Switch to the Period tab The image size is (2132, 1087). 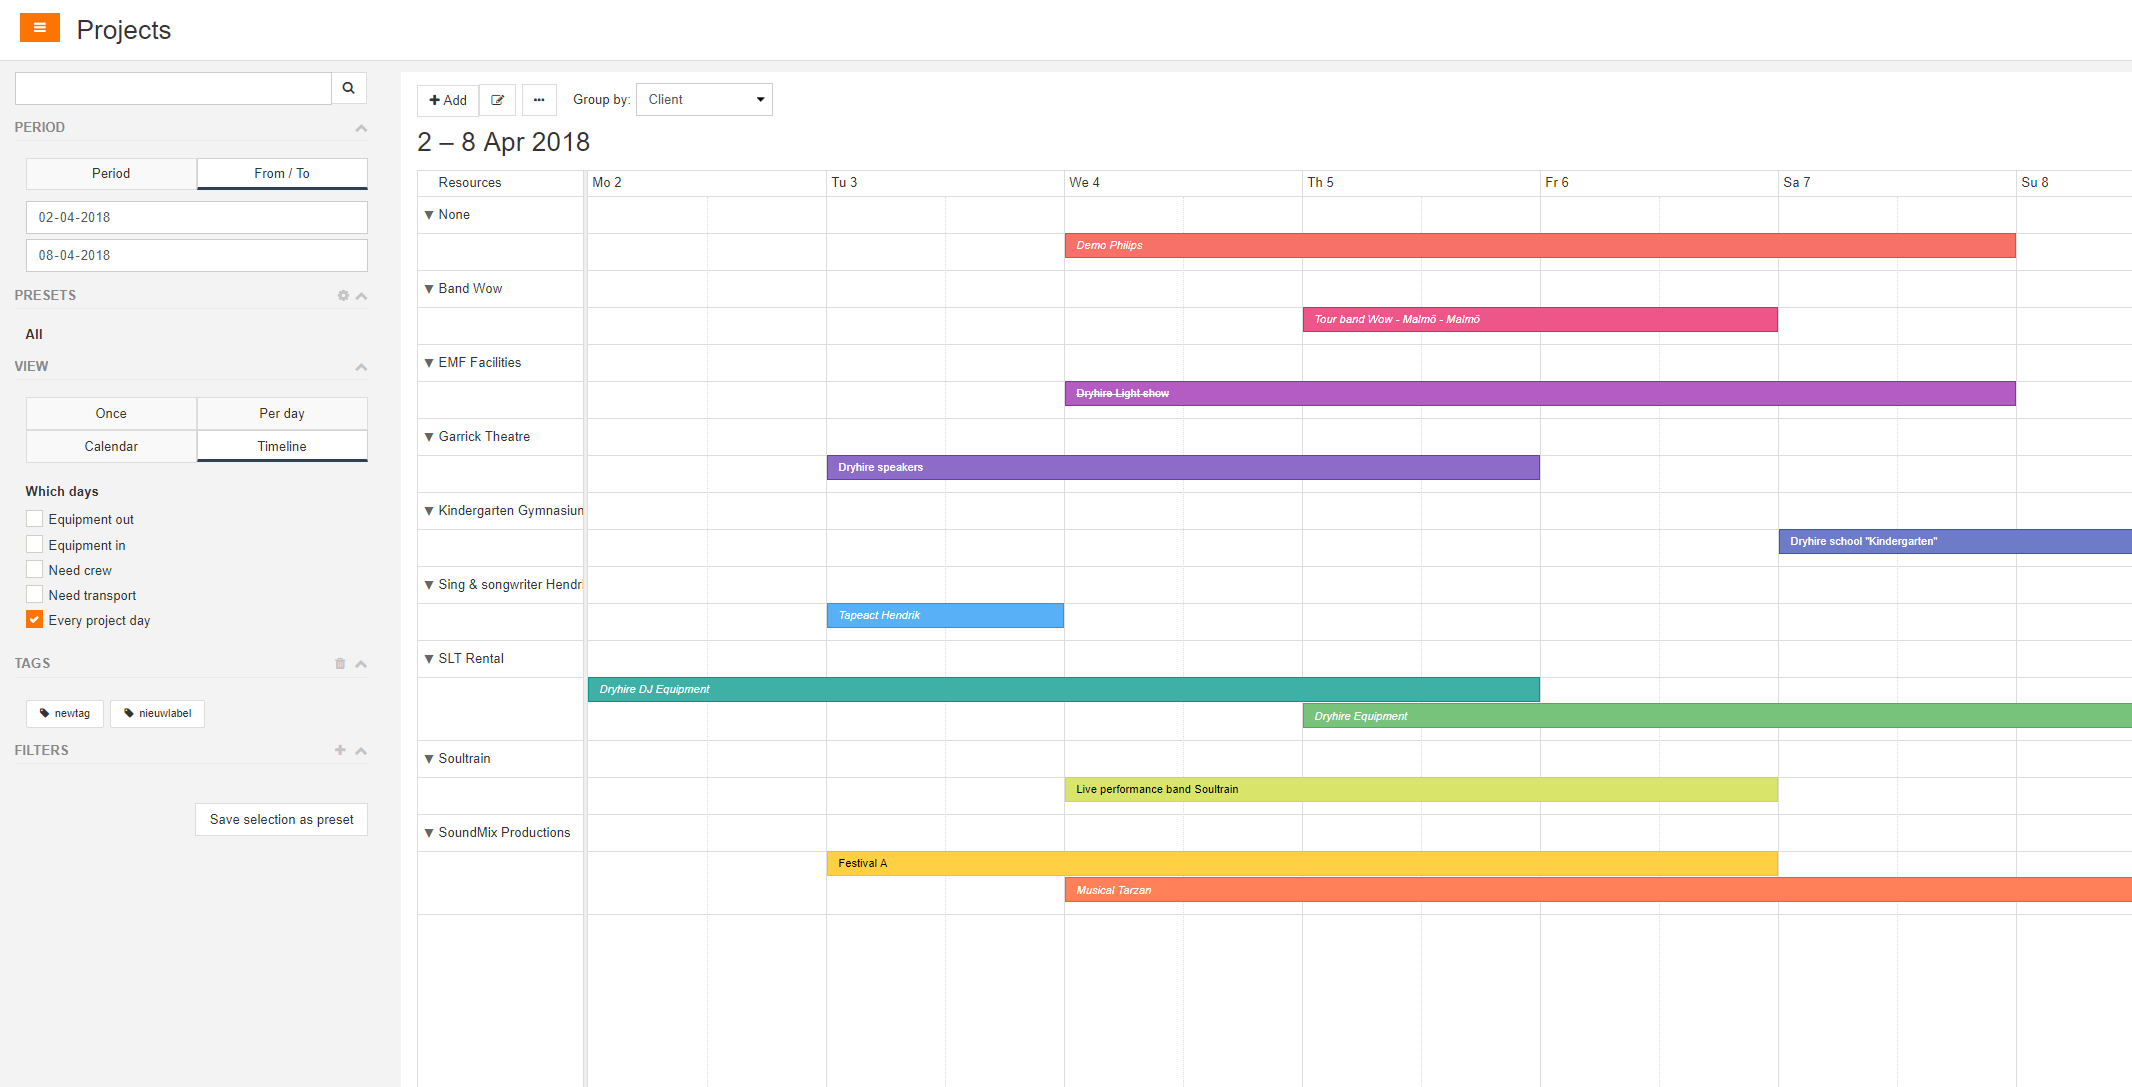(110, 173)
